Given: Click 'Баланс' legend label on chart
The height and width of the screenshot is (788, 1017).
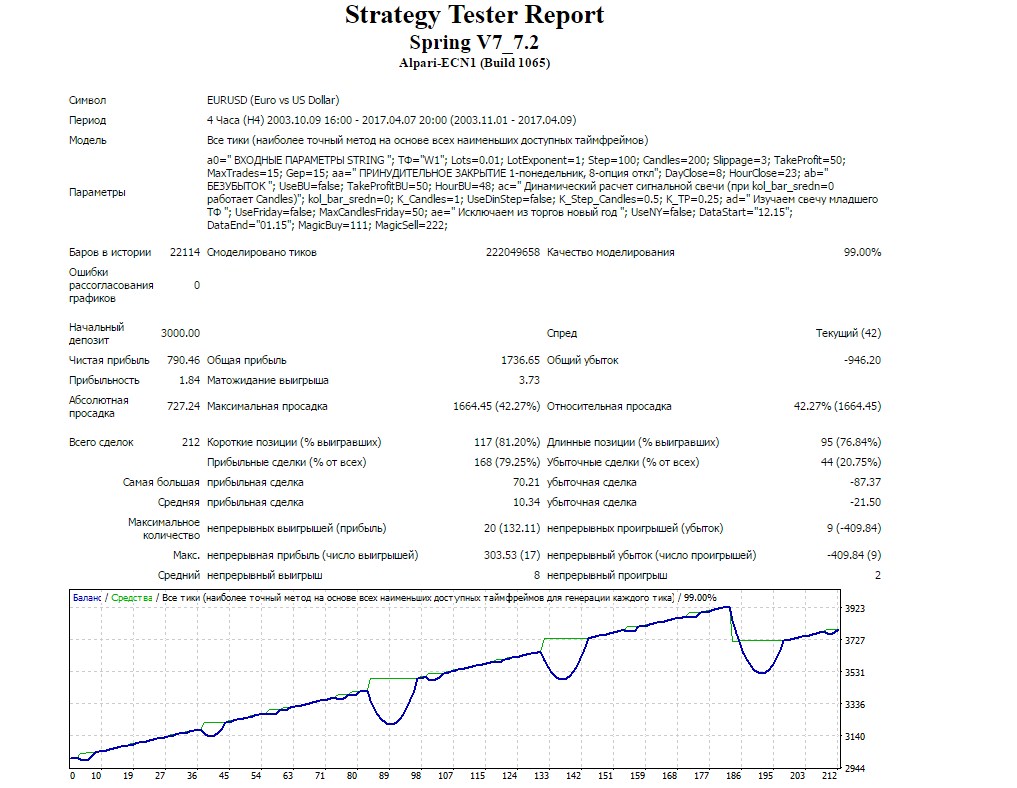Looking at the screenshot, I should [x=87, y=598].
